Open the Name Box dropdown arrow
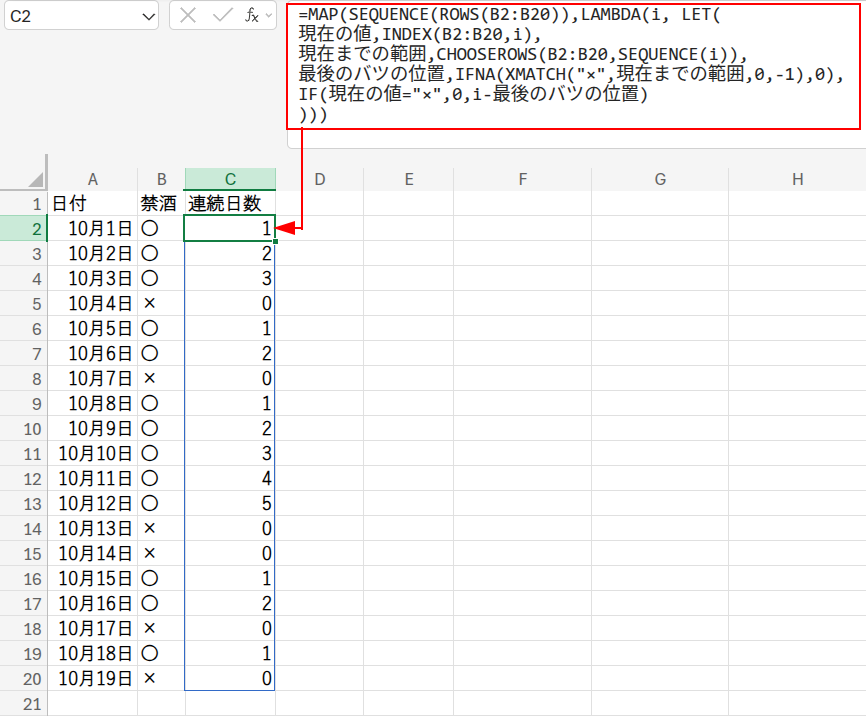Viewport: 866px width, 716px height. tap(149, 16)
